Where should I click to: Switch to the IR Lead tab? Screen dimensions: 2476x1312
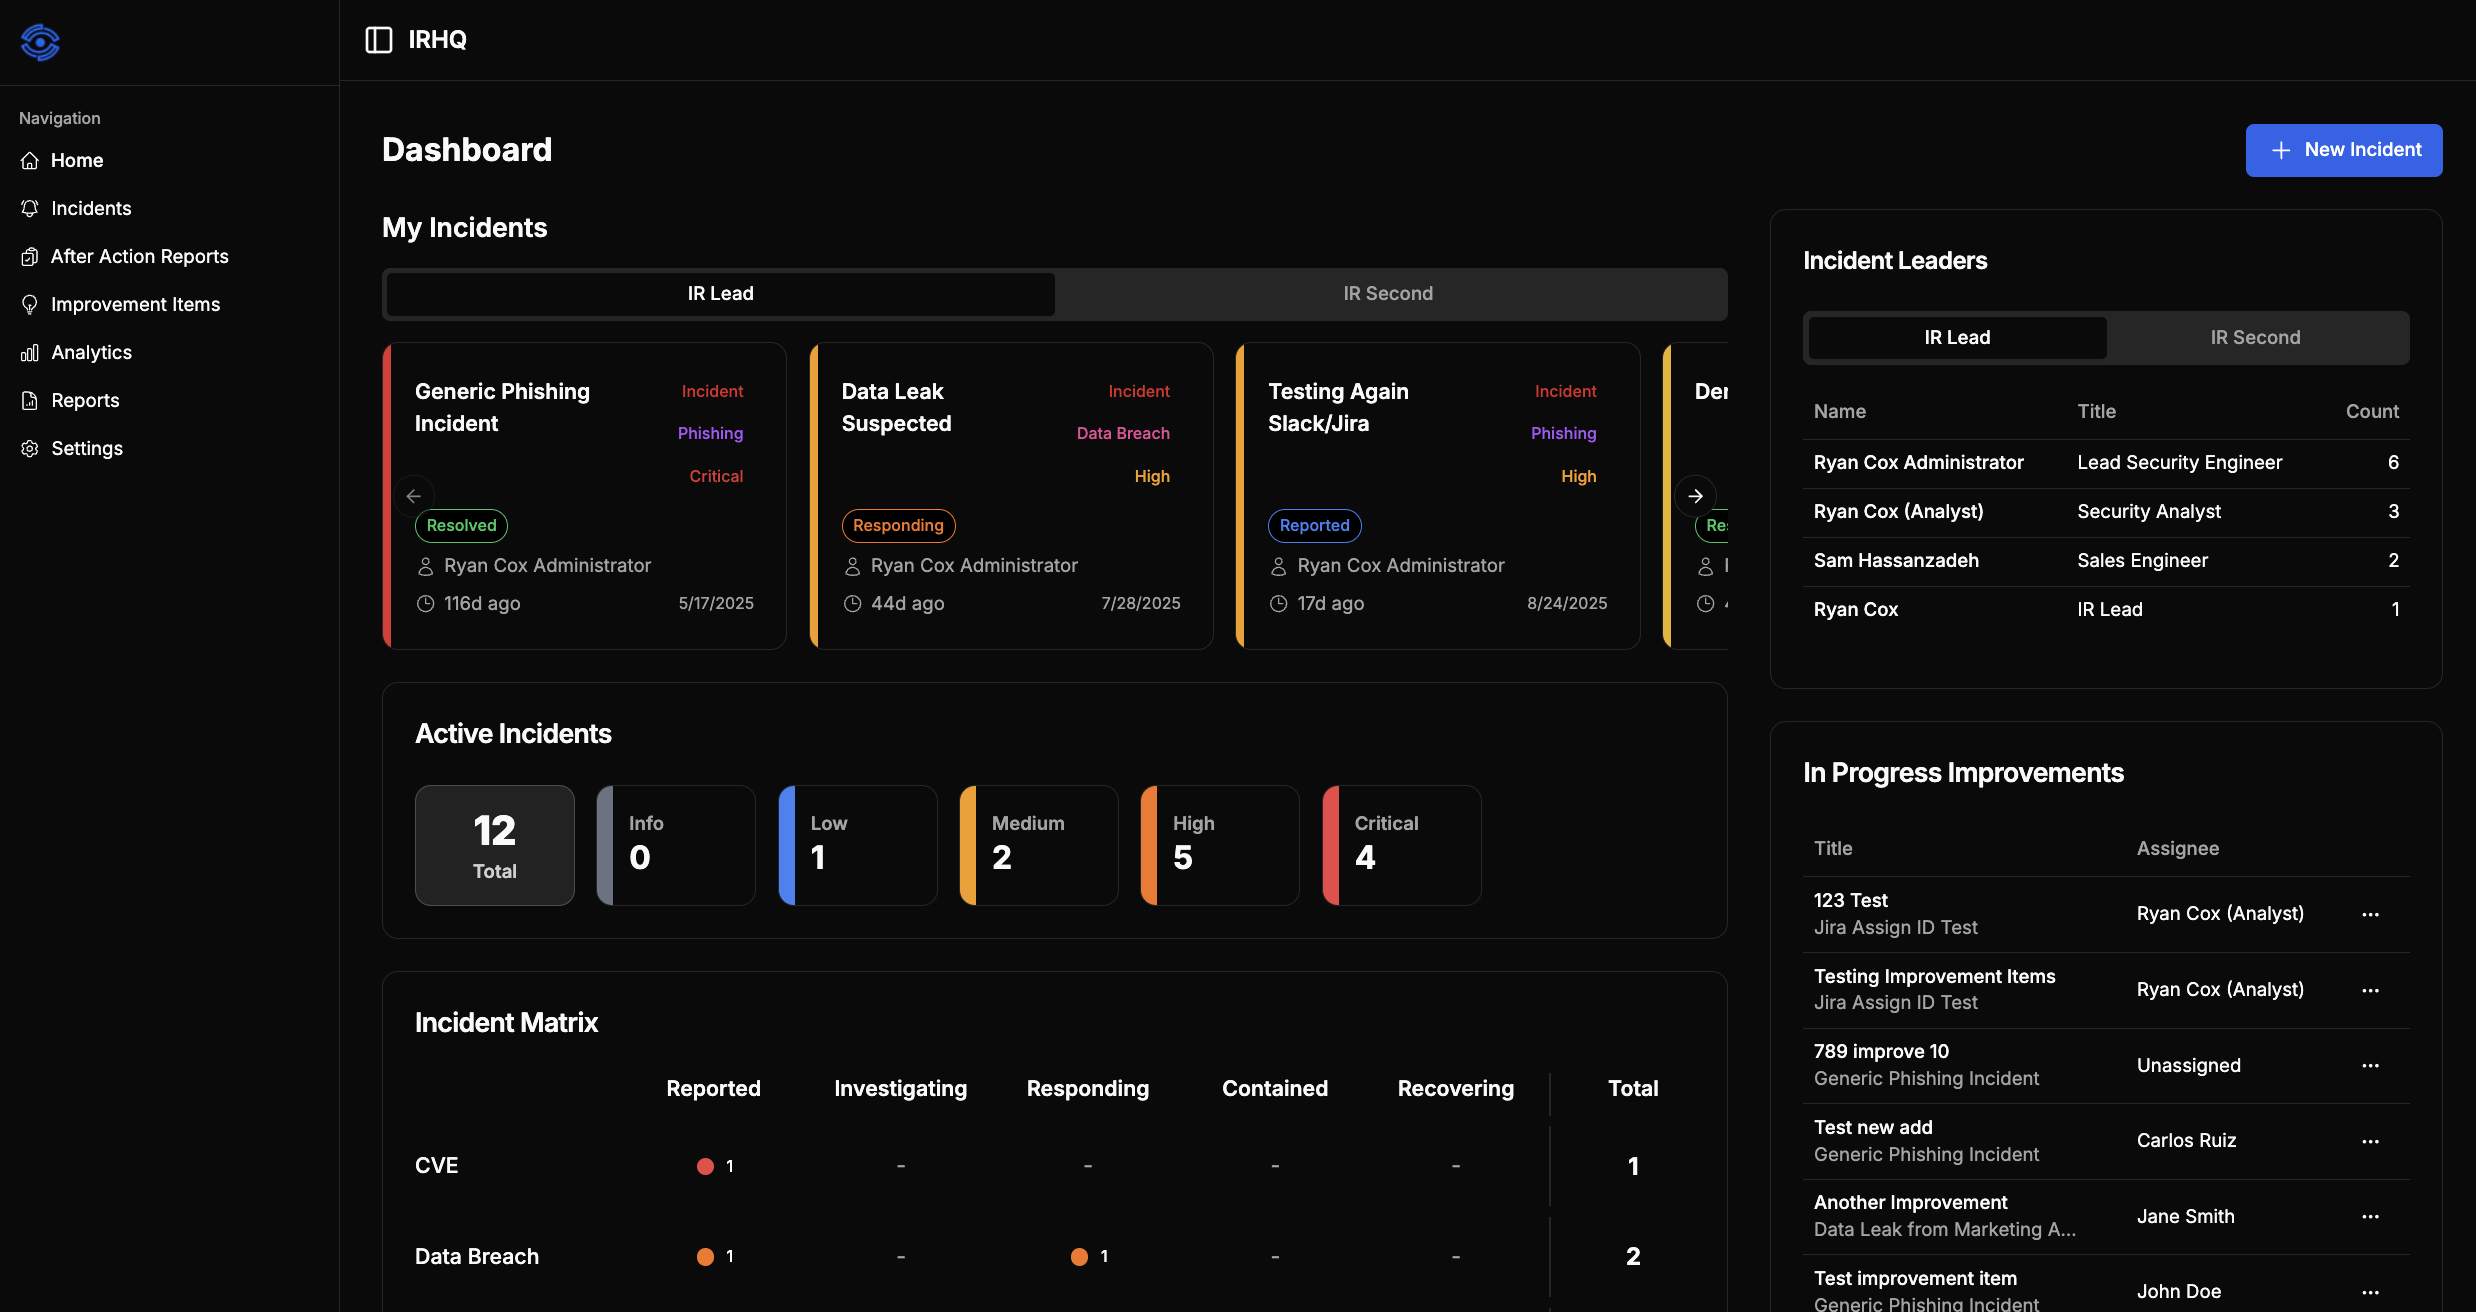click(x=719, y=293)
